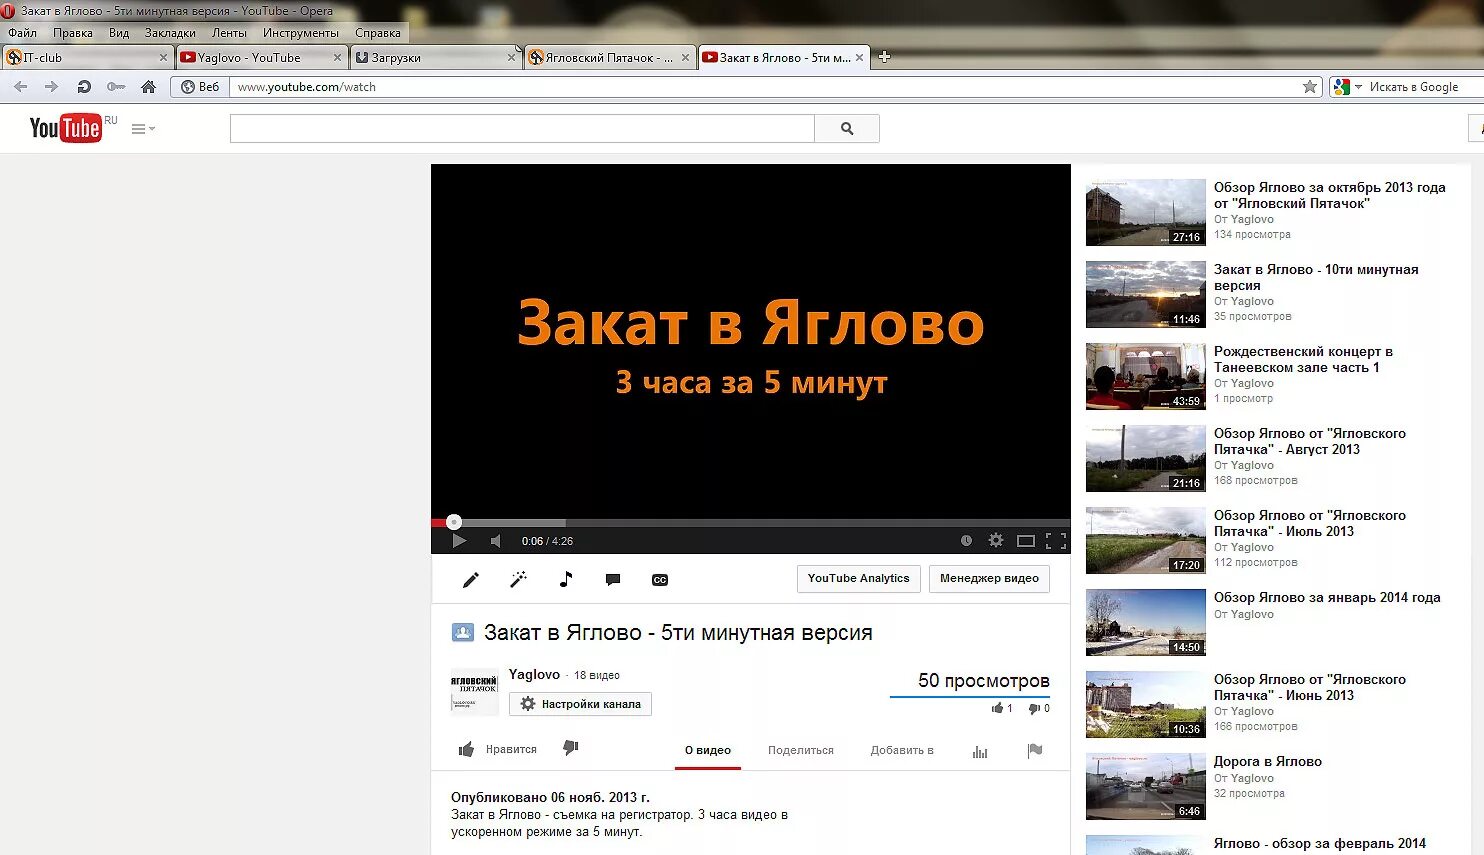Open Обзор Ягловo за январь 2014 thumbnail
This screenshot has width=1484, height=855.
pos(1146,622)
